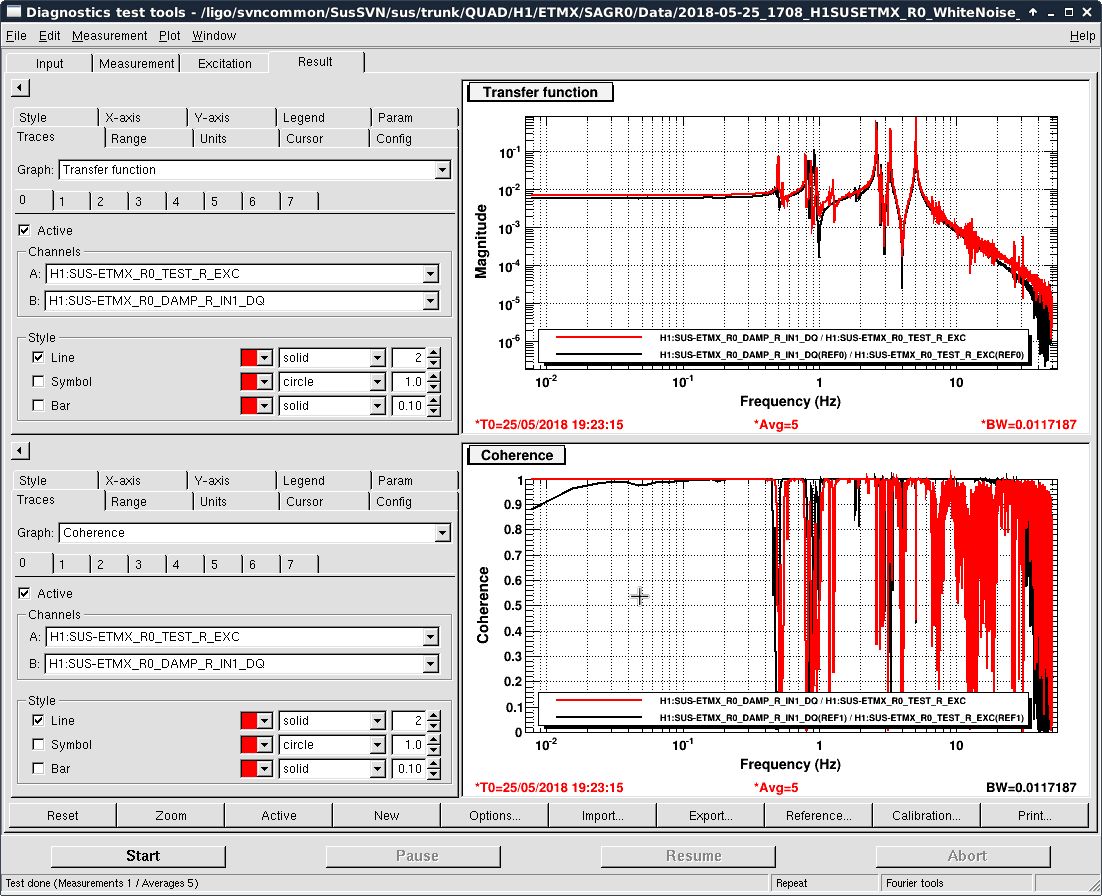
Task: Click red Bar color swatch in lower Style
Action: (250, 769)
